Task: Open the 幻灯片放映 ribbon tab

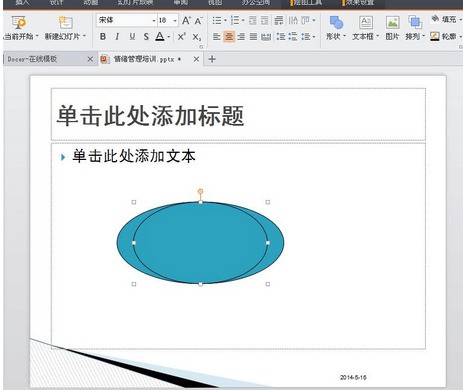Action: point(135,3)
